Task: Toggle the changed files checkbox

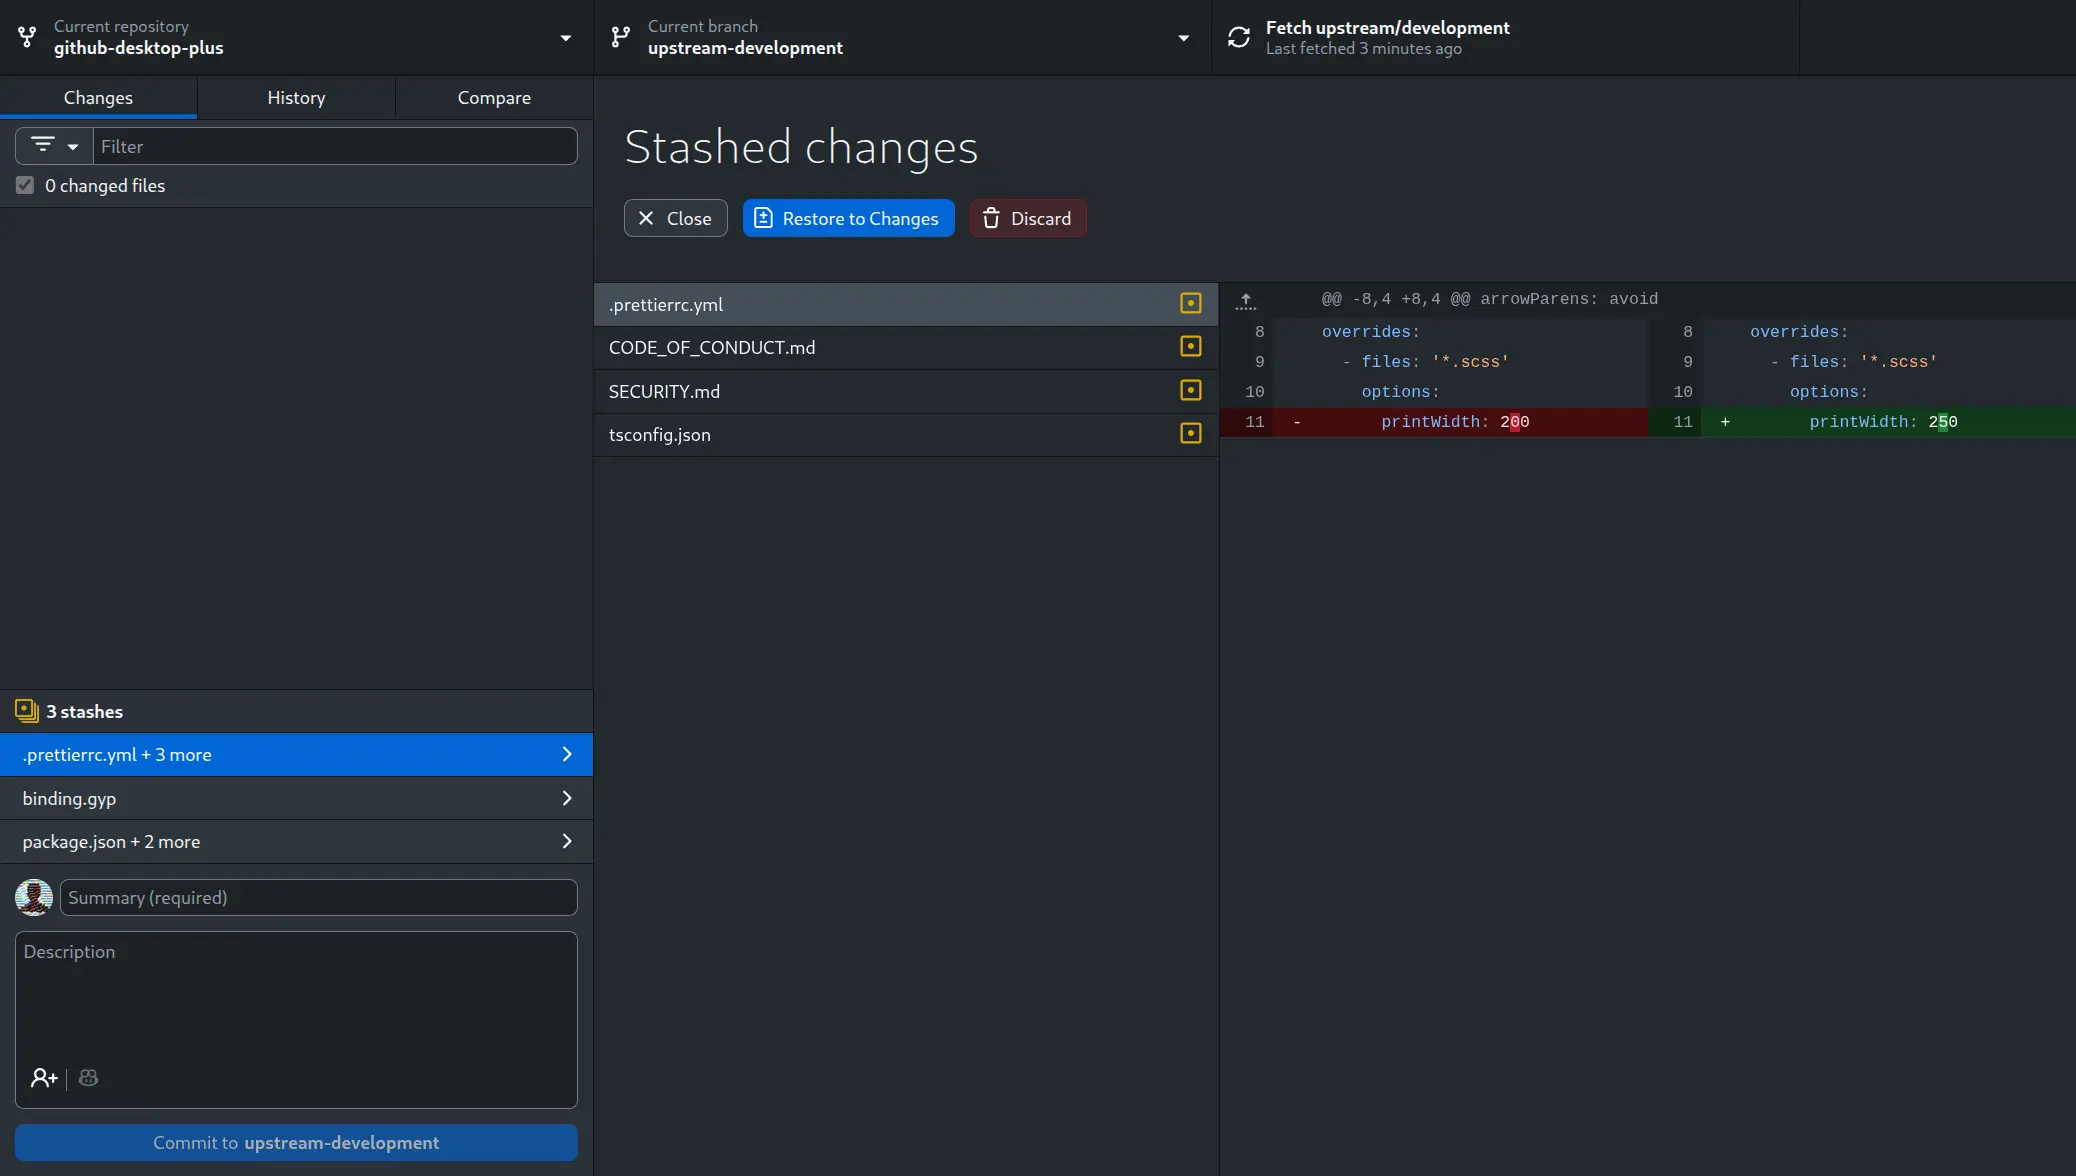Action: click(x=25, y=185)
